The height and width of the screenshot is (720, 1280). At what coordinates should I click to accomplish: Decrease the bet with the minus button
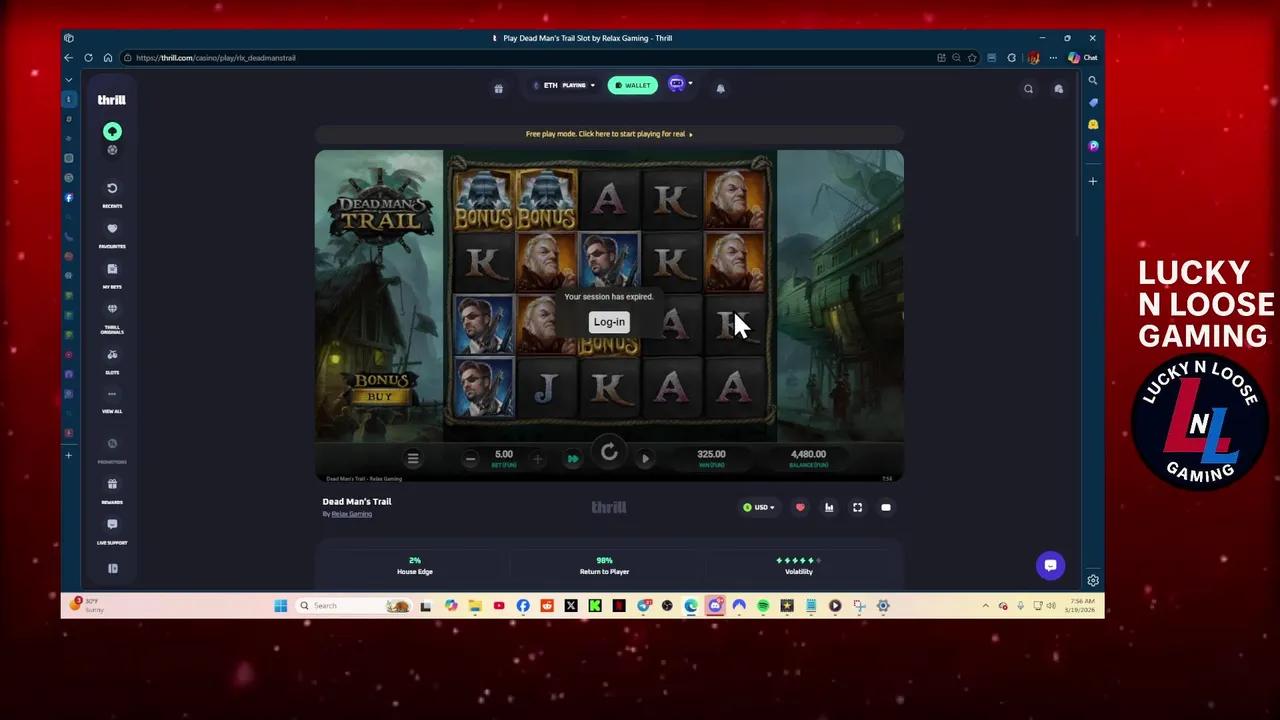click(470, 459)
